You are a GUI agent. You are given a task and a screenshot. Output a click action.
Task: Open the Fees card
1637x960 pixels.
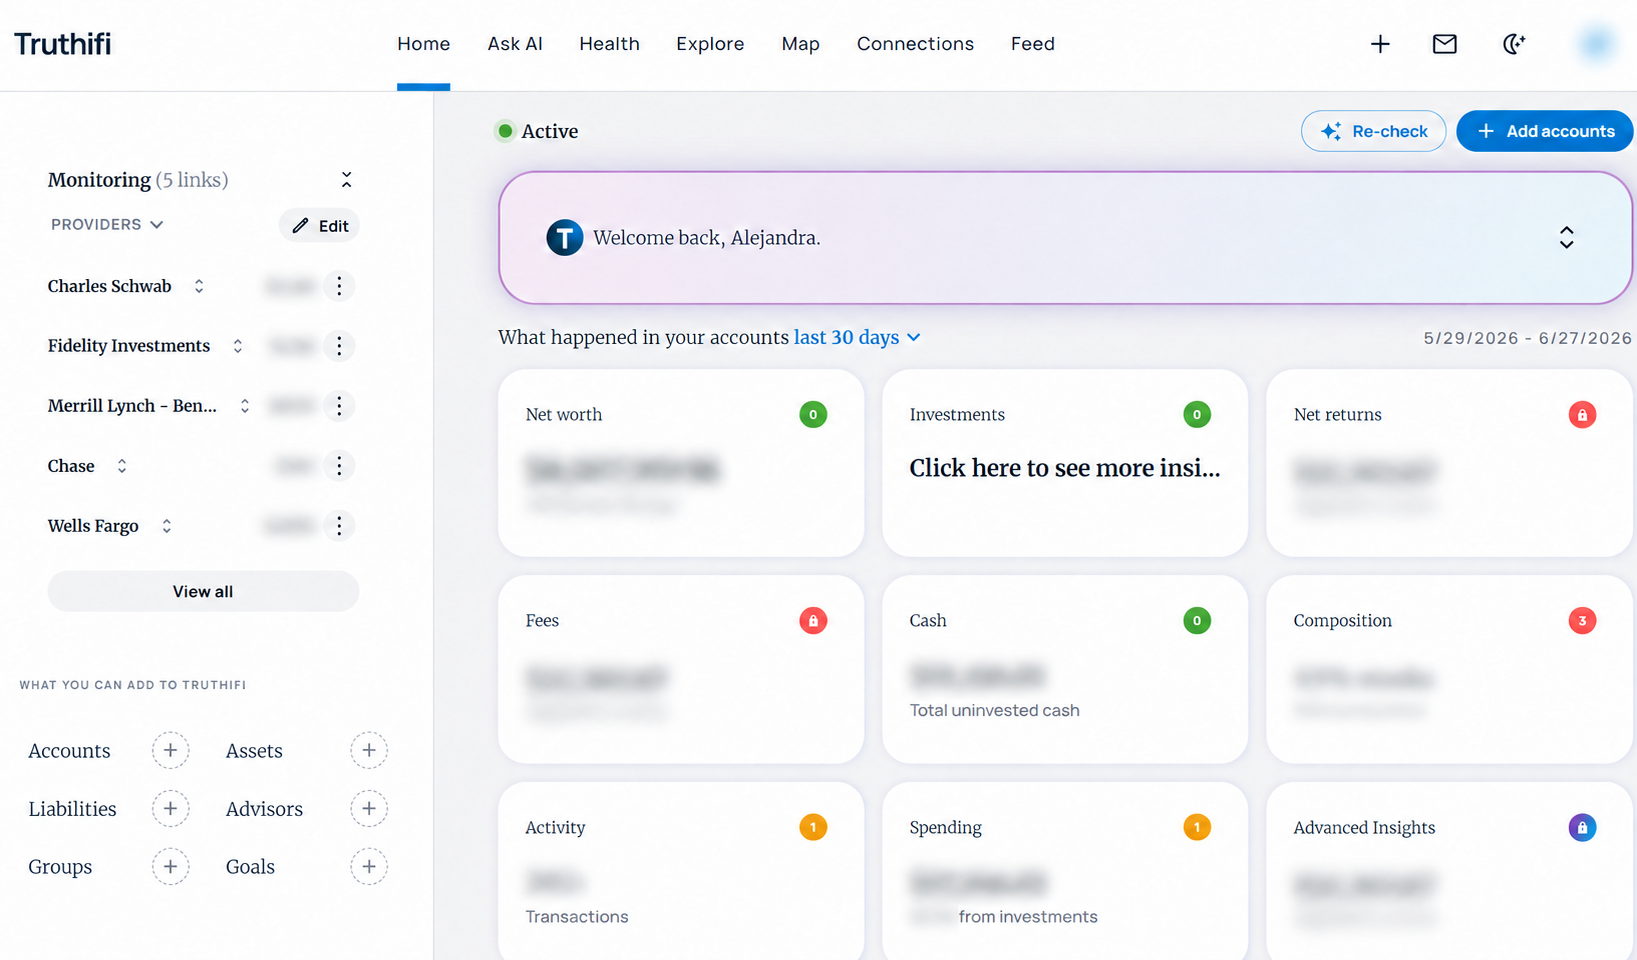tap(681, 669)
